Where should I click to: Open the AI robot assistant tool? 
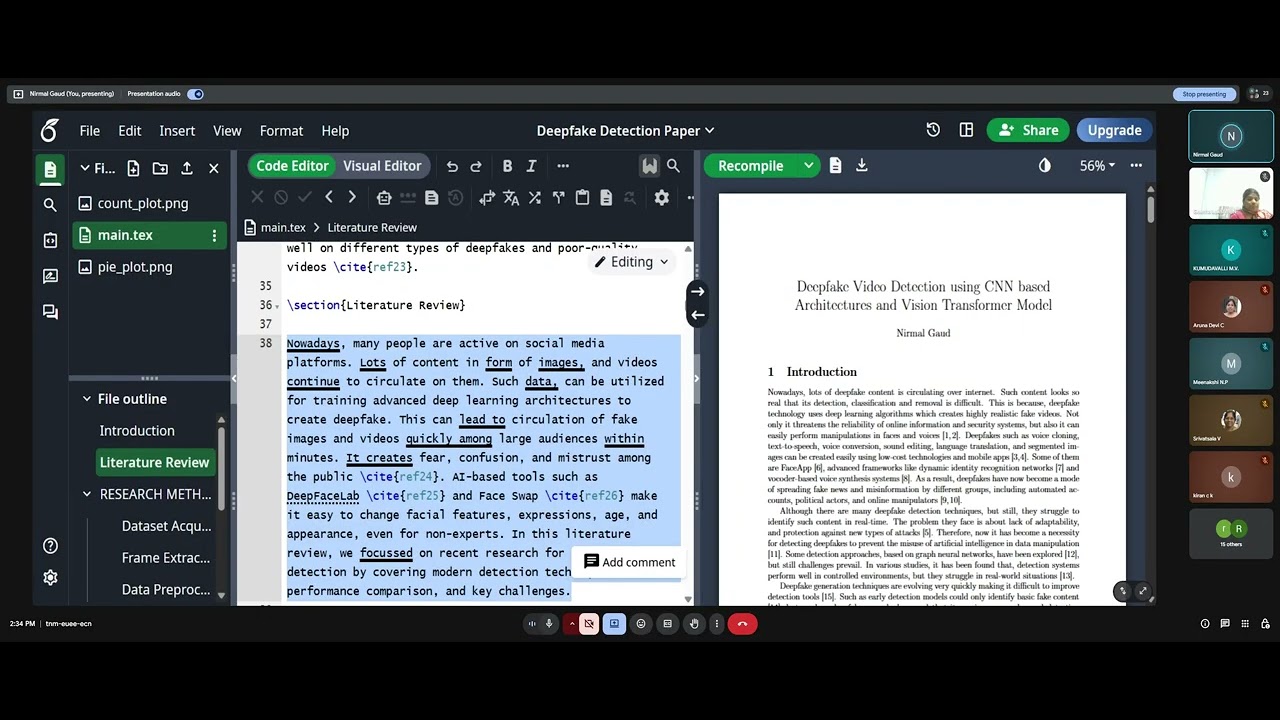pos(384,198)
